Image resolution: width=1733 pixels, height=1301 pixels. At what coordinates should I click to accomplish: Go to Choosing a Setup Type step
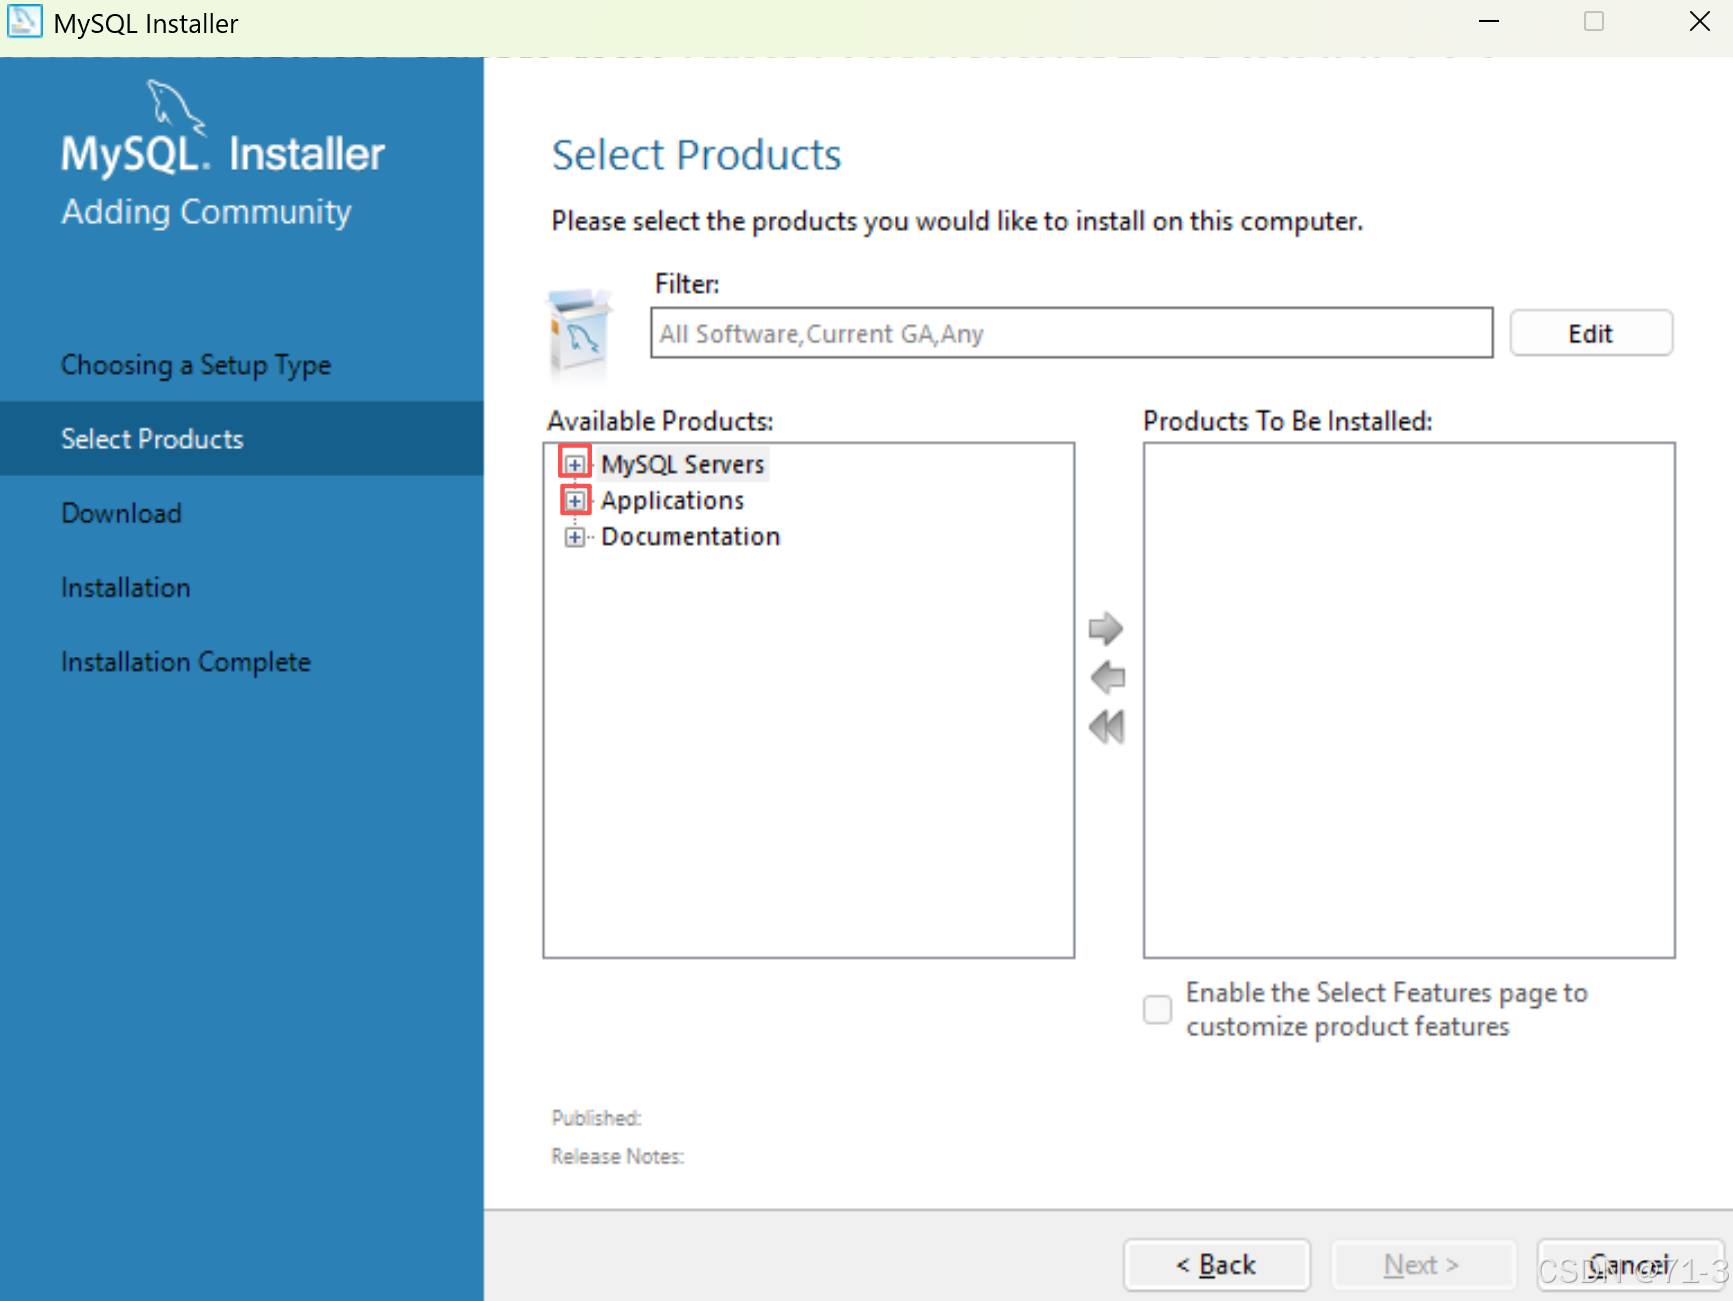point(196,365)
